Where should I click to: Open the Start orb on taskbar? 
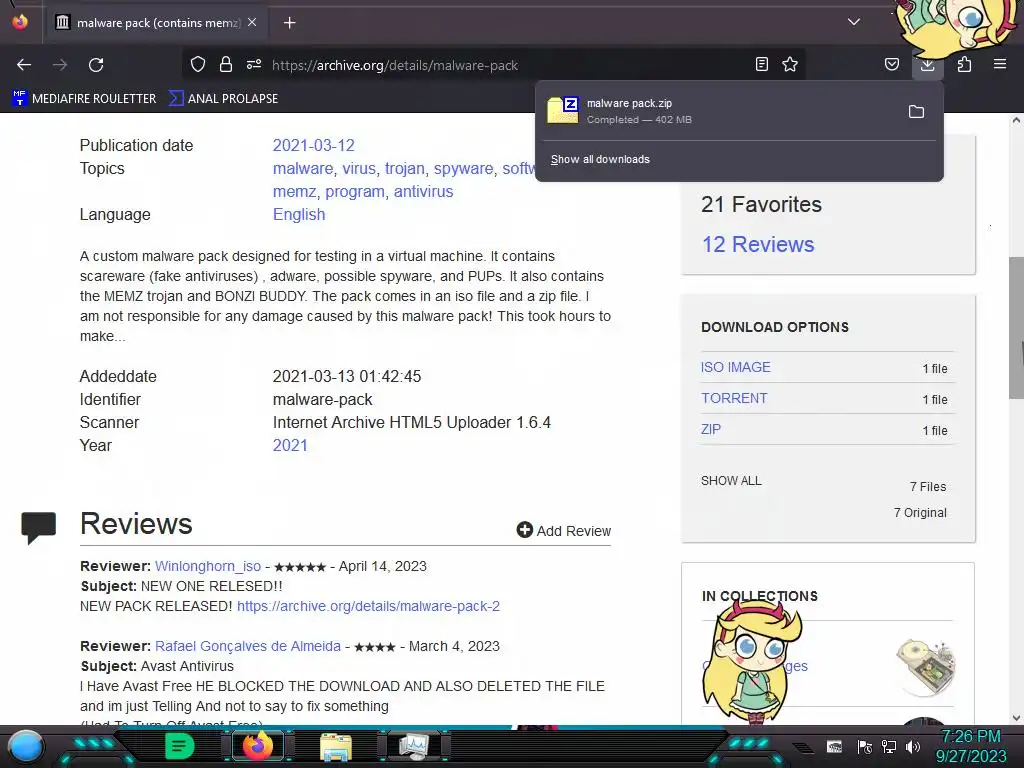[25, 747]
